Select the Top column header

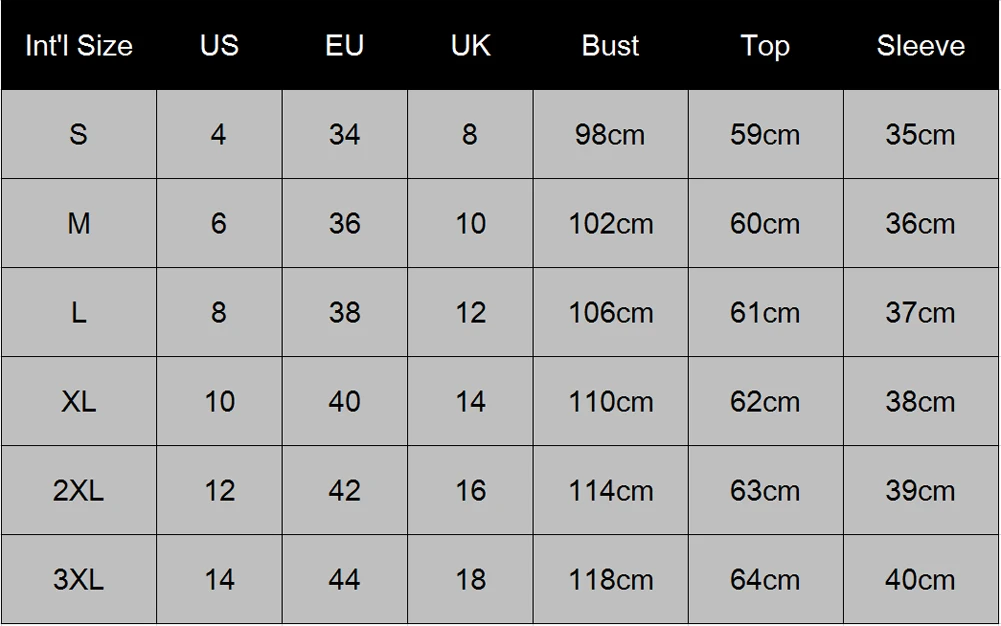(x=765, y=45)
